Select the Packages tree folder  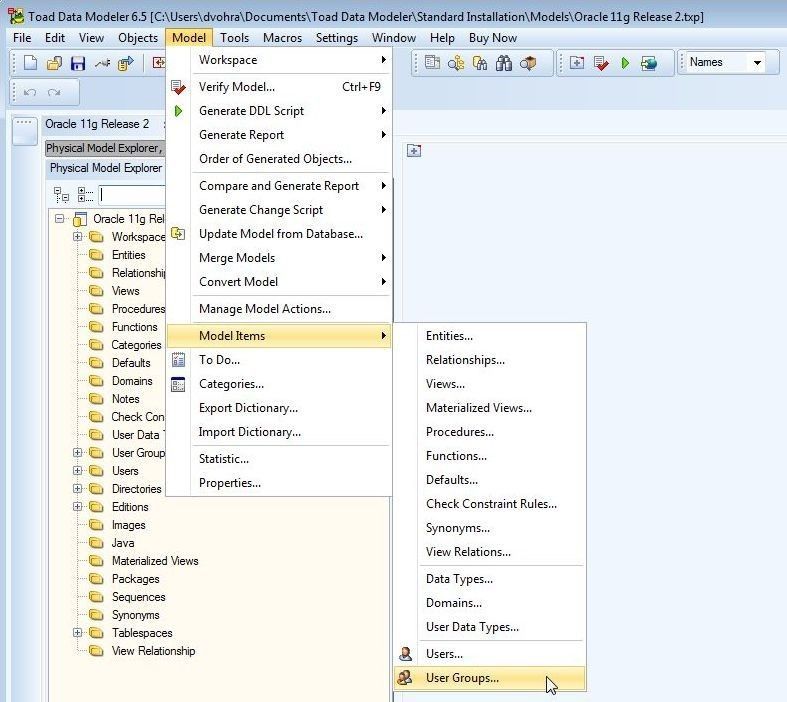136,579
